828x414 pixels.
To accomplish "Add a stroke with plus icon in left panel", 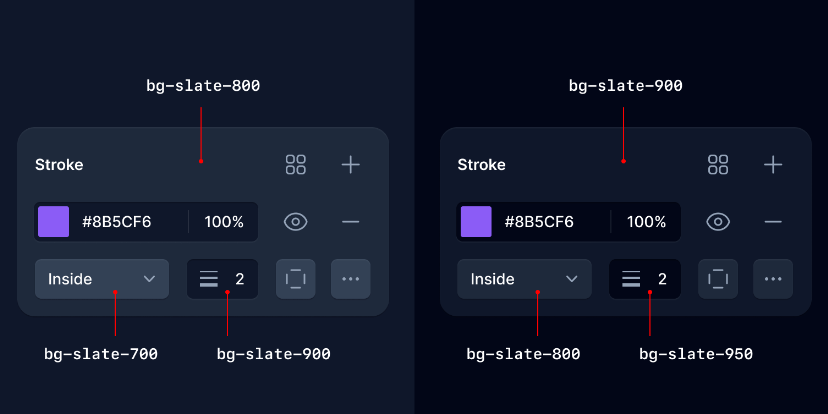I will 350,165.
